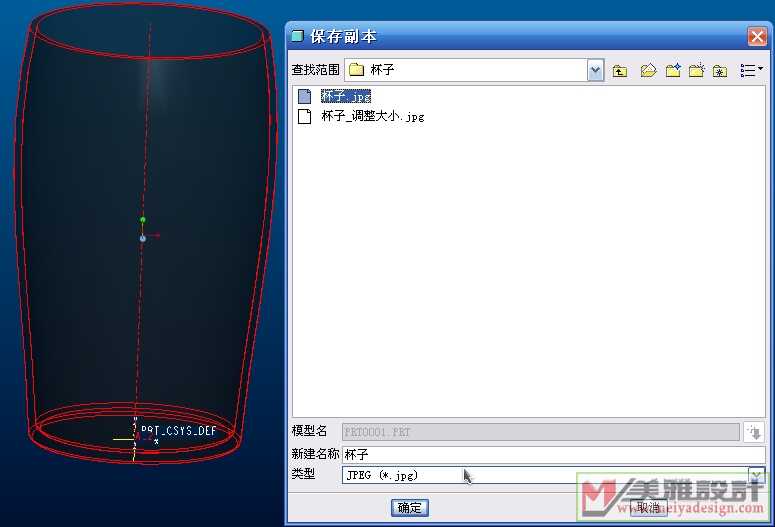This screenshot has width=775, height=527.
Task: Select the file 杯子.jpg
Action: 345,96
